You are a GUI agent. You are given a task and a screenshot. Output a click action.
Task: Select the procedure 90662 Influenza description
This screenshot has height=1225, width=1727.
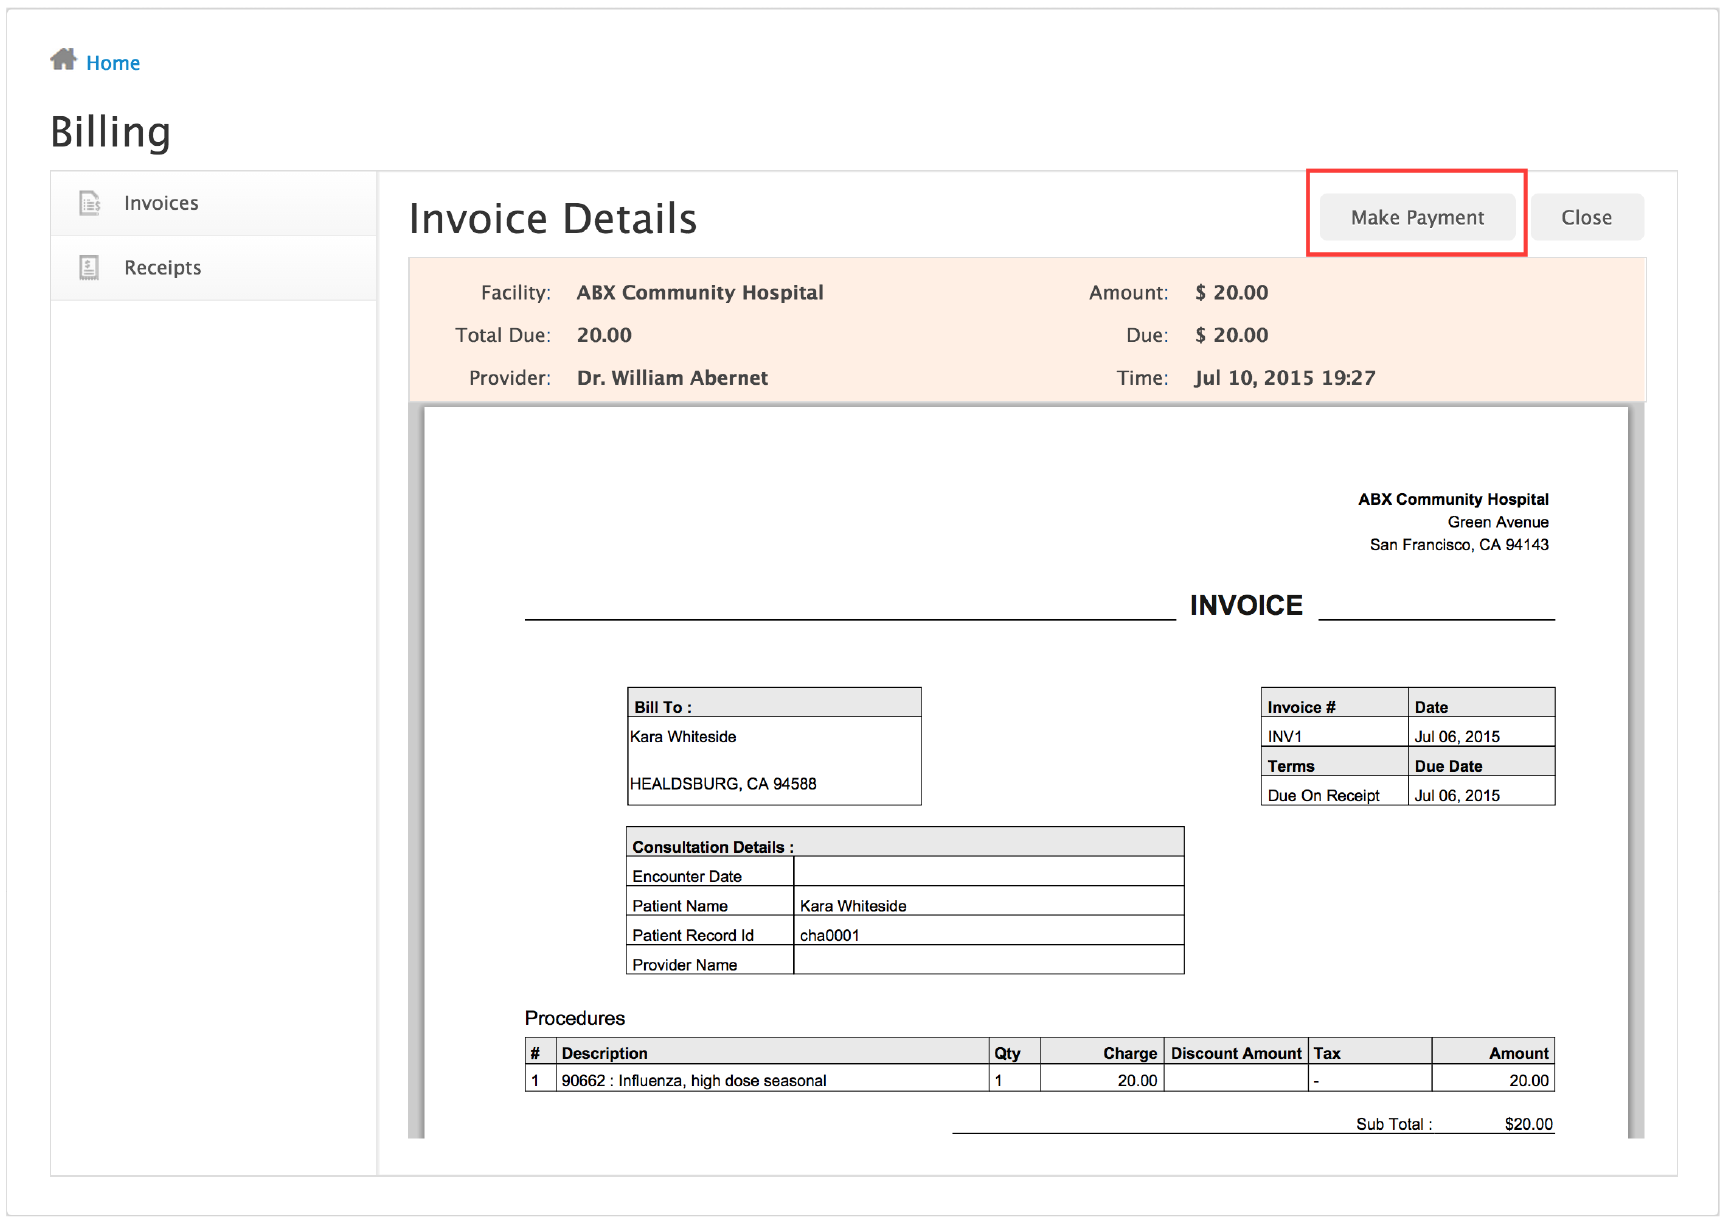click(694, 1080)
